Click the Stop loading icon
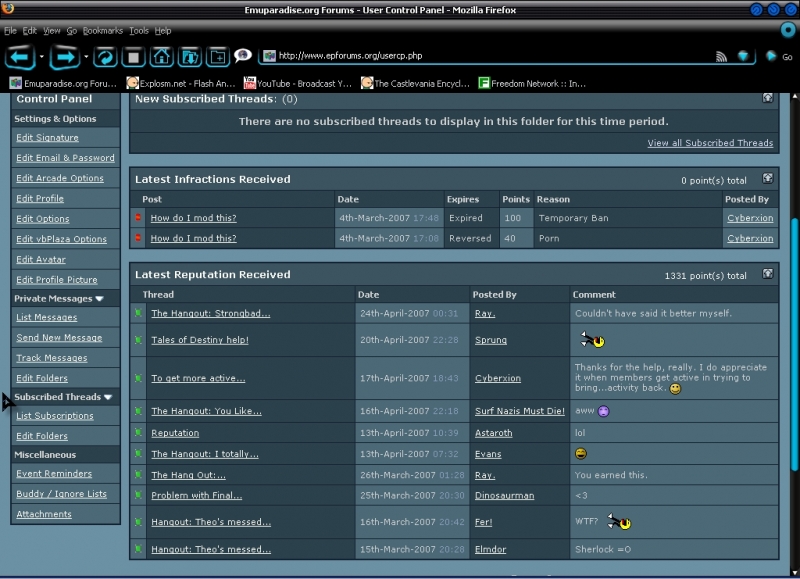 pyautogui.click(x=133, y=57)
